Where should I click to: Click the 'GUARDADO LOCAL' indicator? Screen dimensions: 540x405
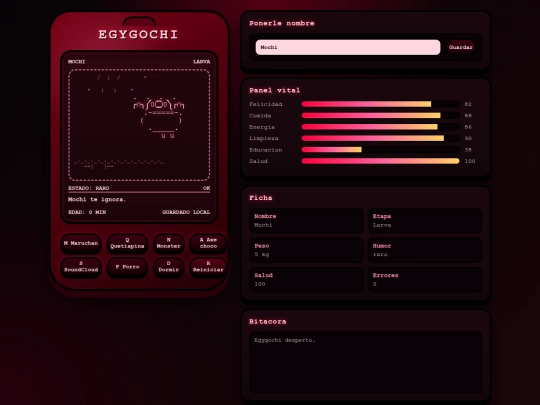[x=186, y=212]
